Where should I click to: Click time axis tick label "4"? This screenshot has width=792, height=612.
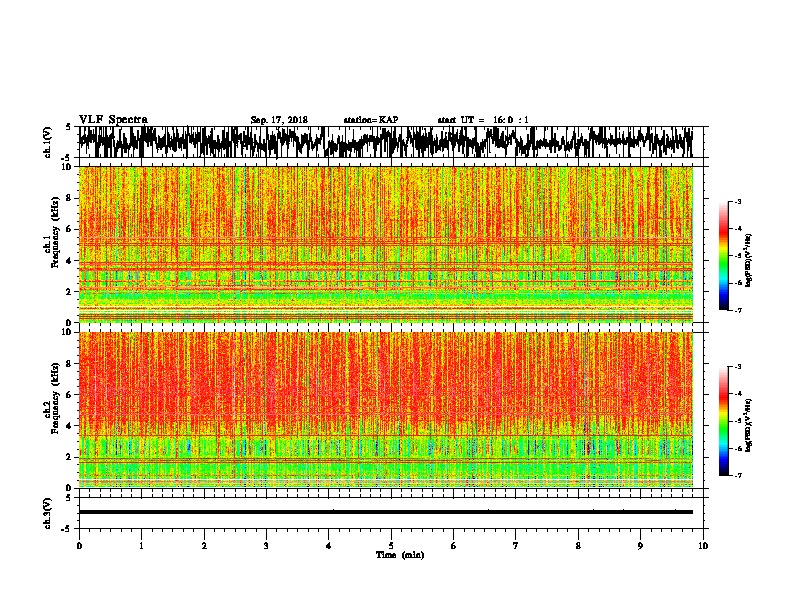click(329, 546)
